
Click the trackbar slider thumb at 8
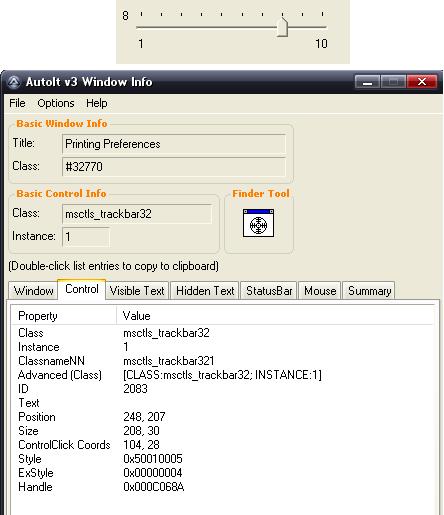click(x=282, y=27)
